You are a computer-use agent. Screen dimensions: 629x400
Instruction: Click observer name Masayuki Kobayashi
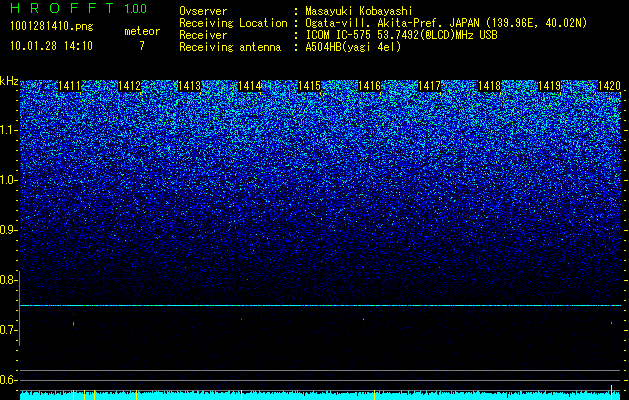coord(359,11)
